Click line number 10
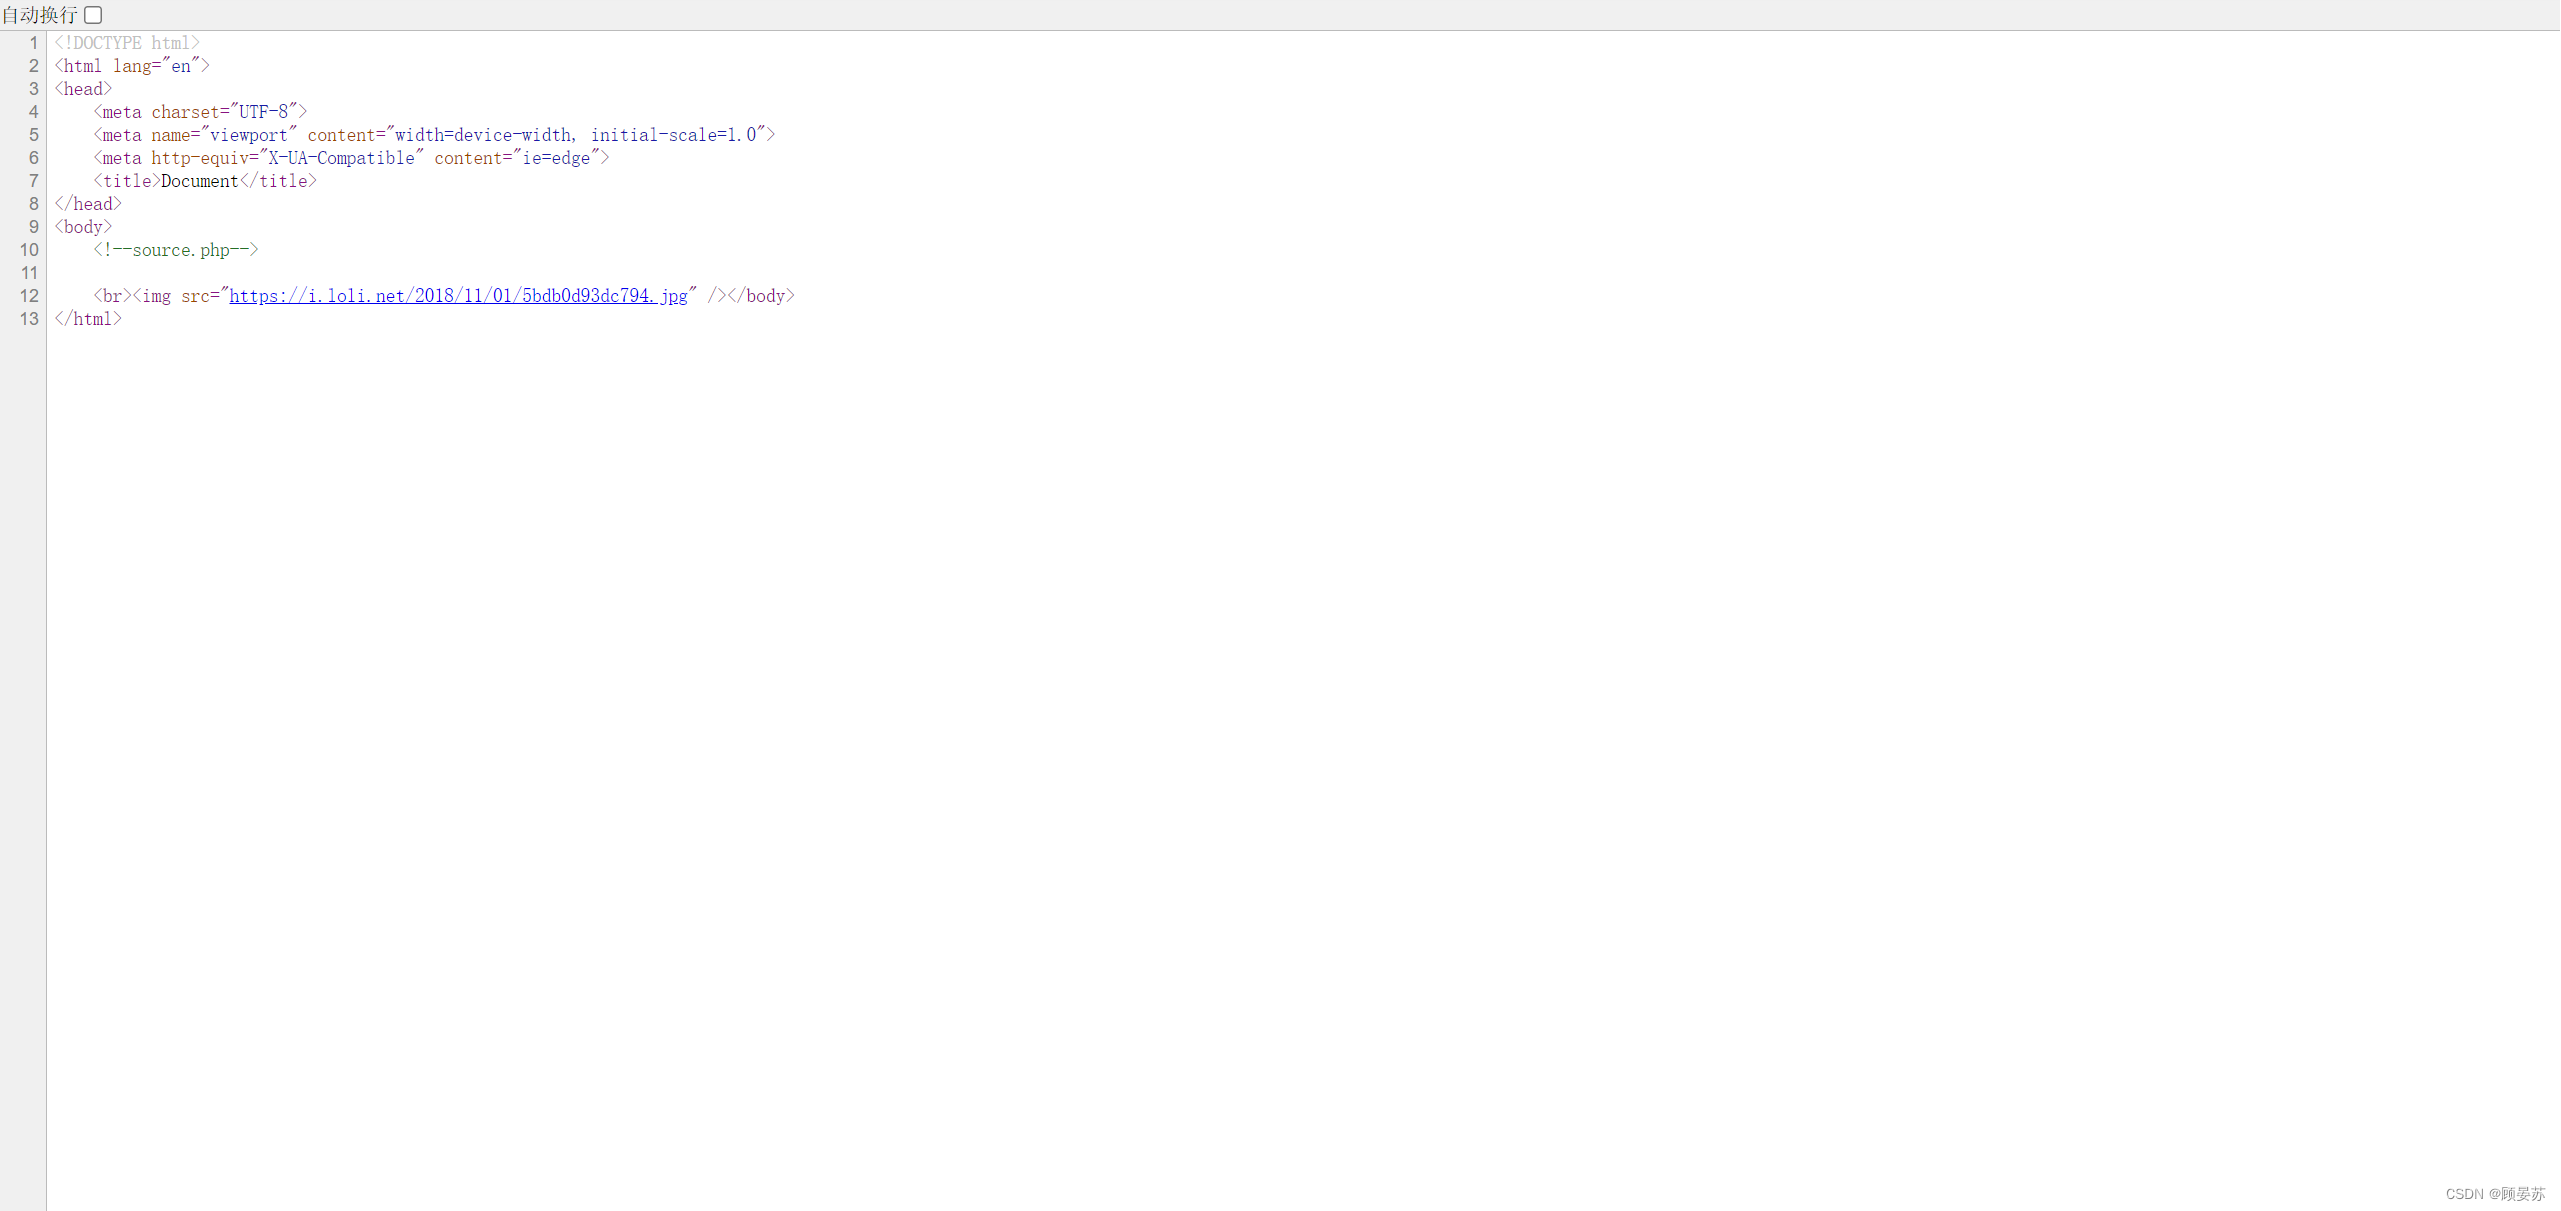This screenshot has width=2561, height=1211. [29, 250]
